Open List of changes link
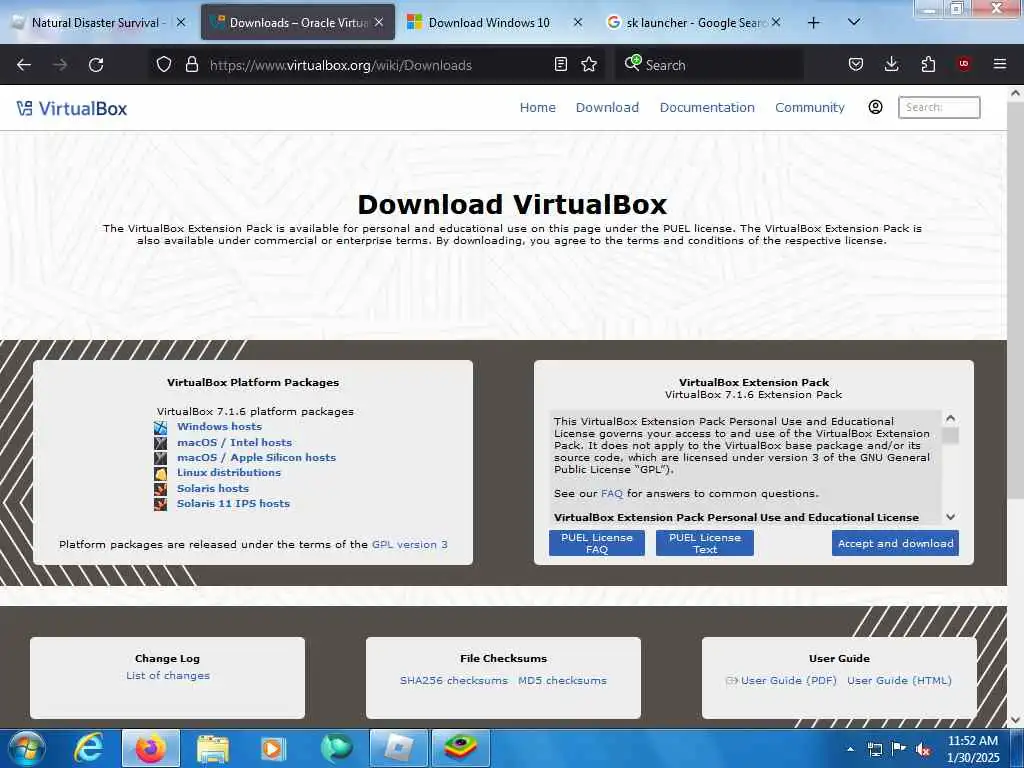1024x768 pixels. pos(168,675)
